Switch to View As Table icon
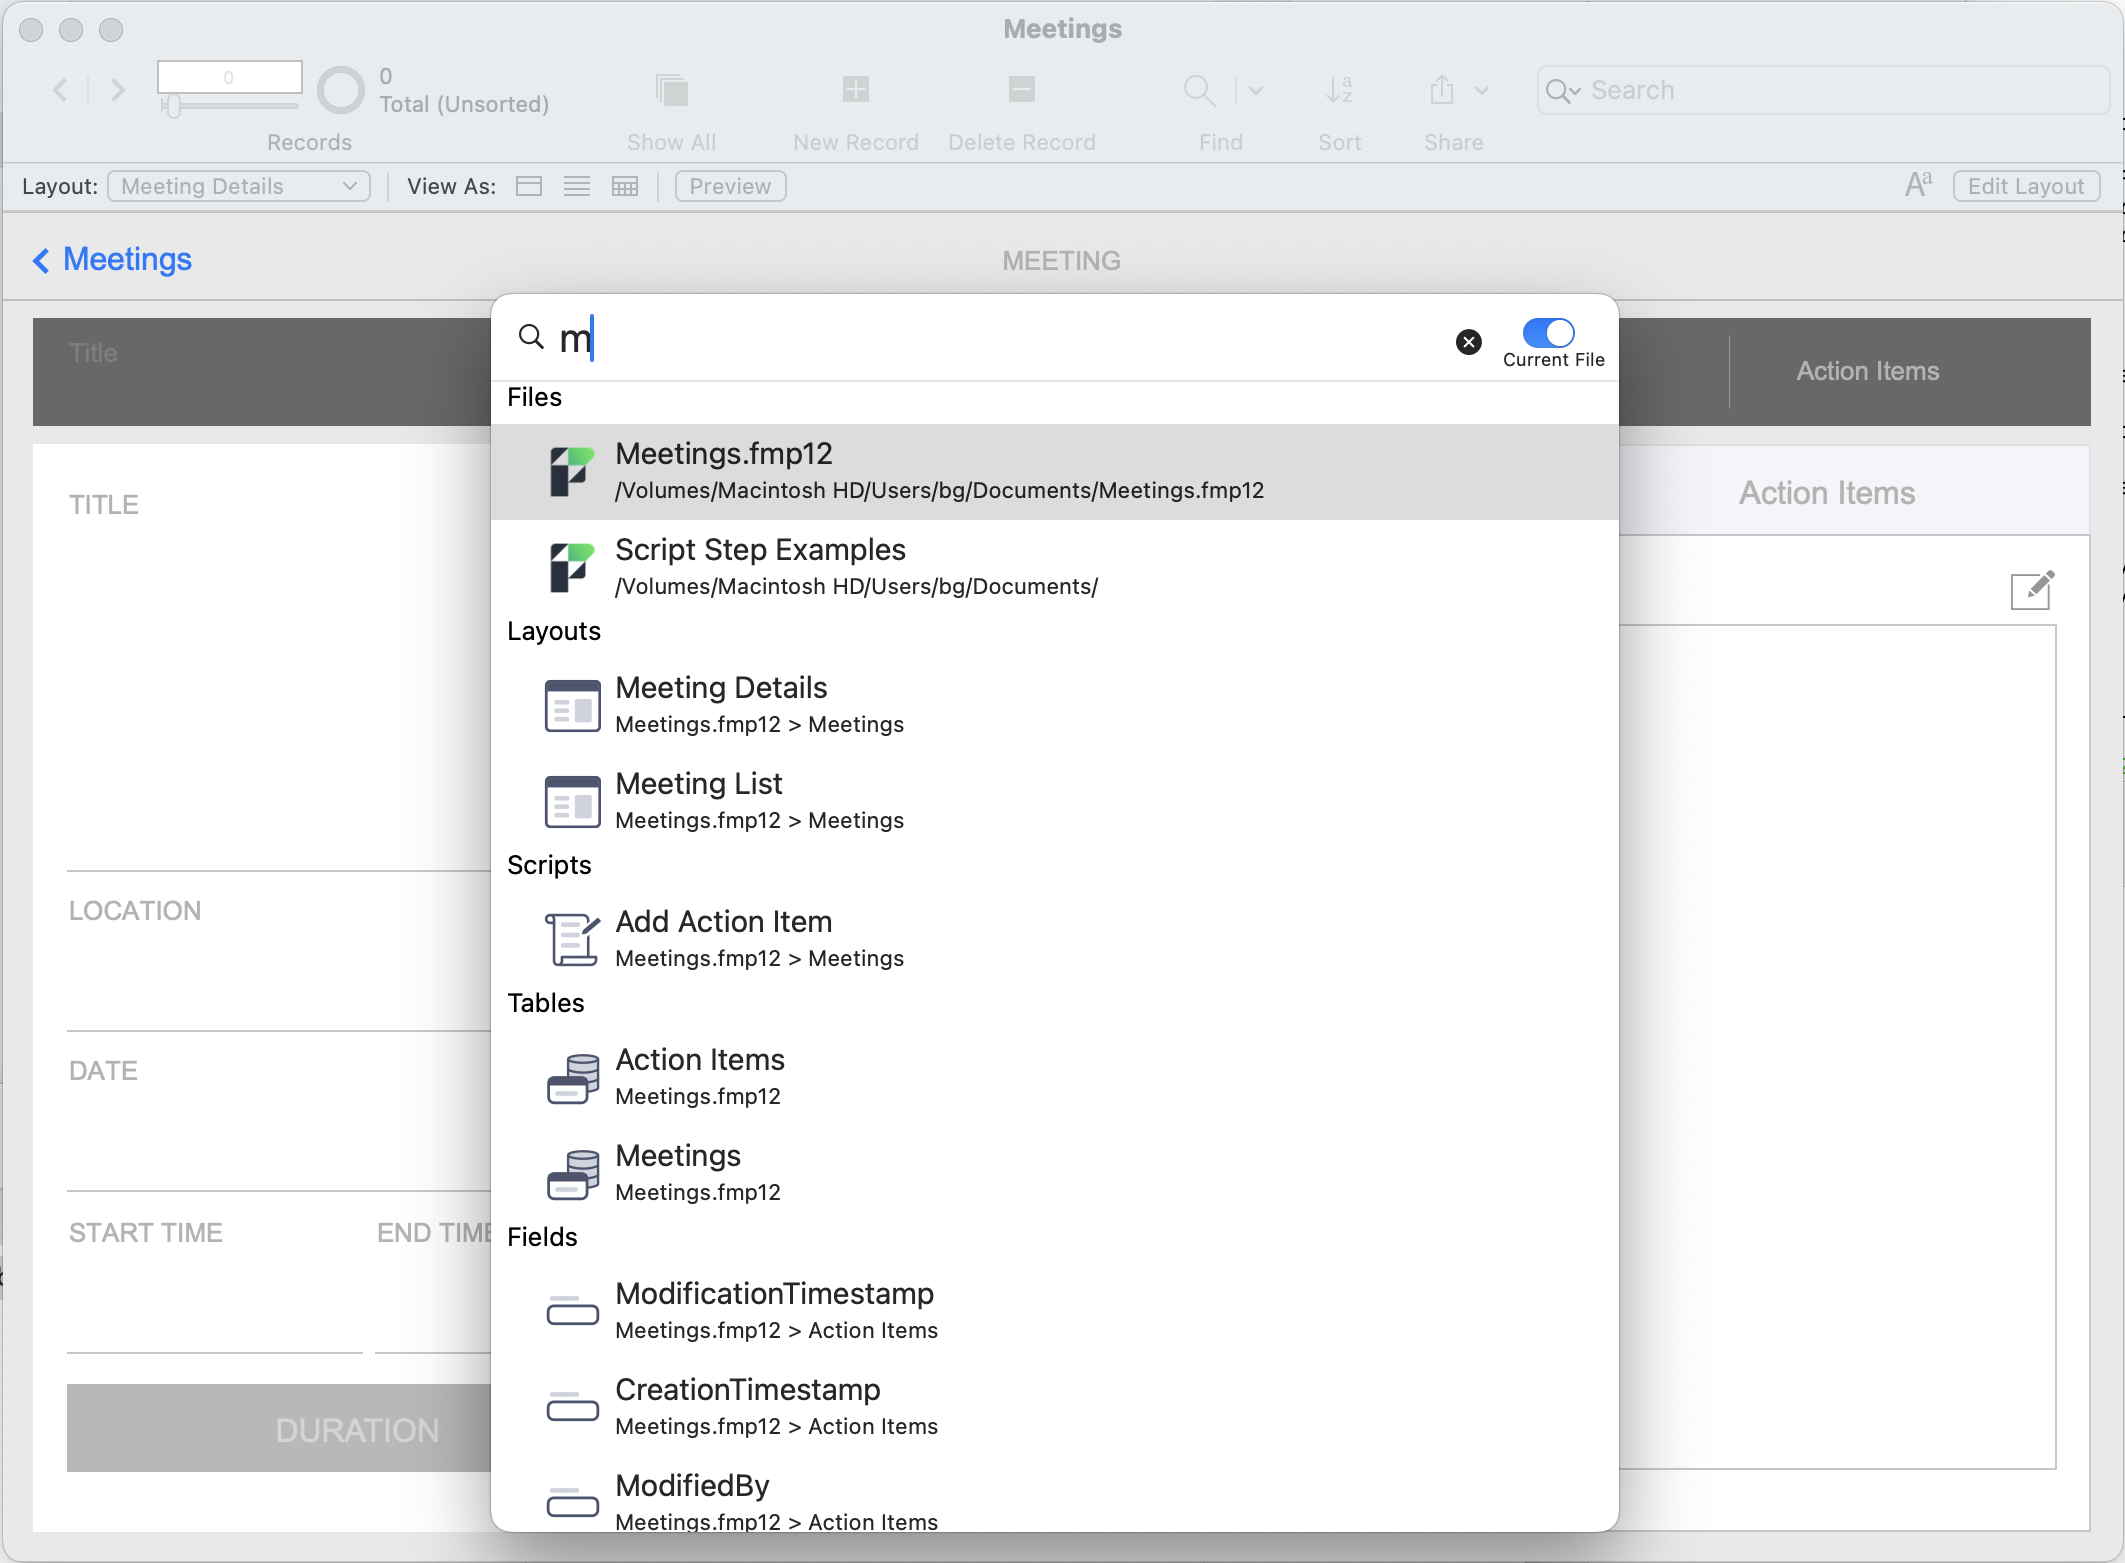Screen dimensions: 2125x1563 pyautogui.click(x=625, y=187)
